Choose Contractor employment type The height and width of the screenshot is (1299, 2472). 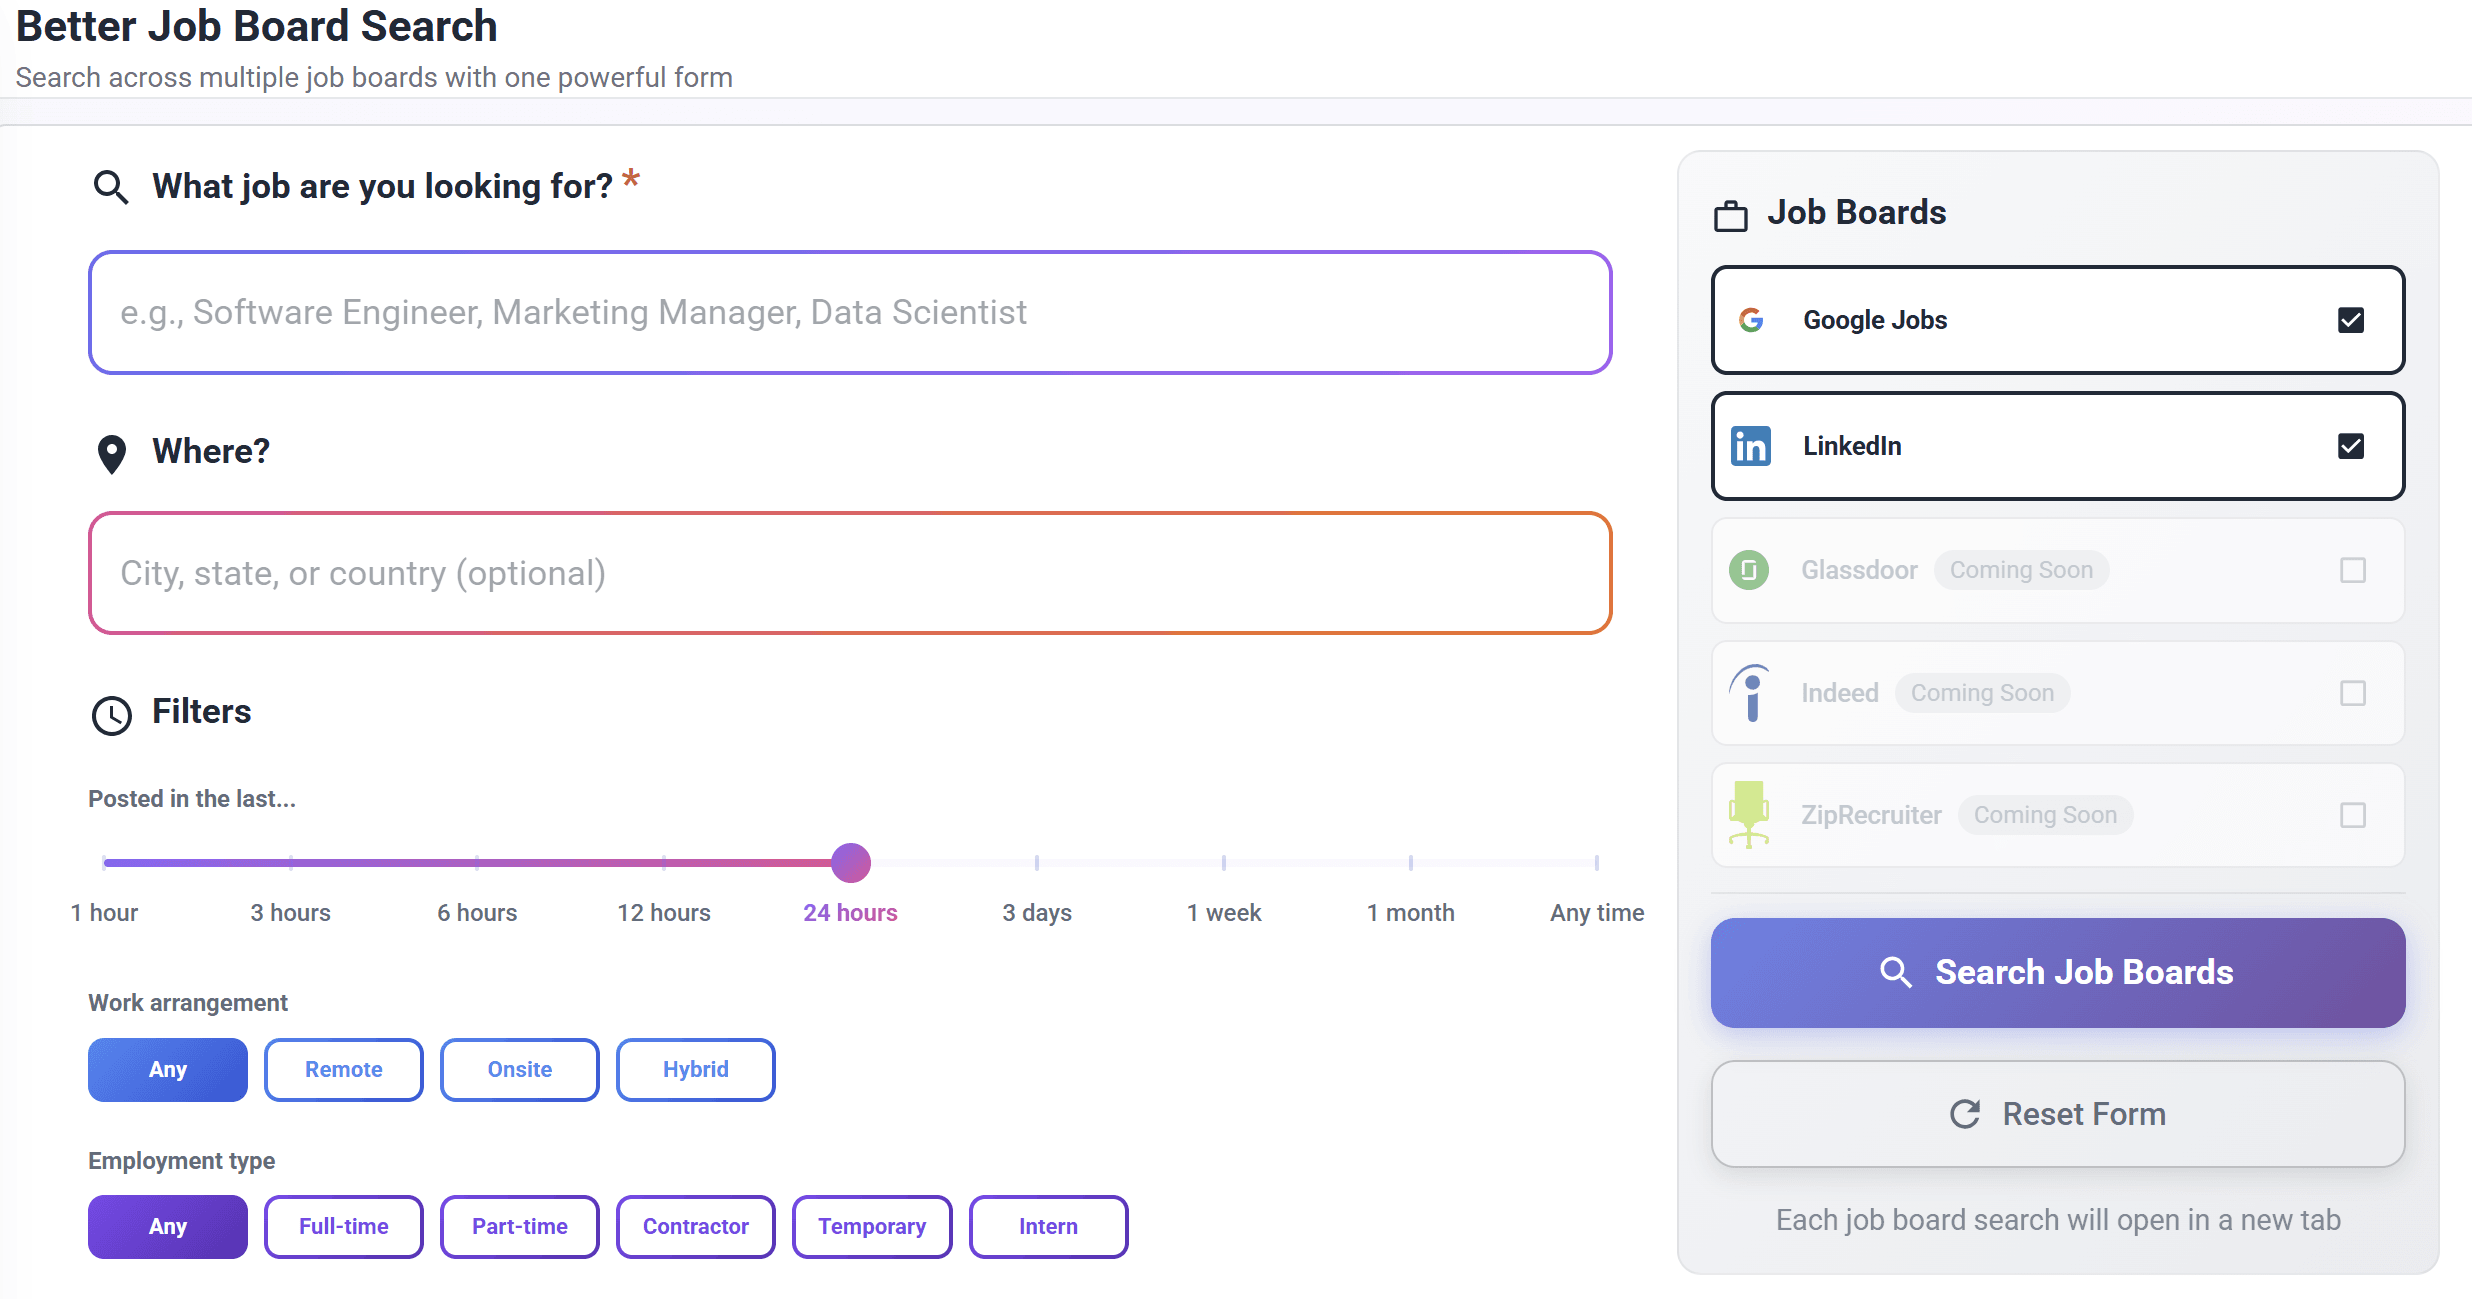coord(695,1226)
